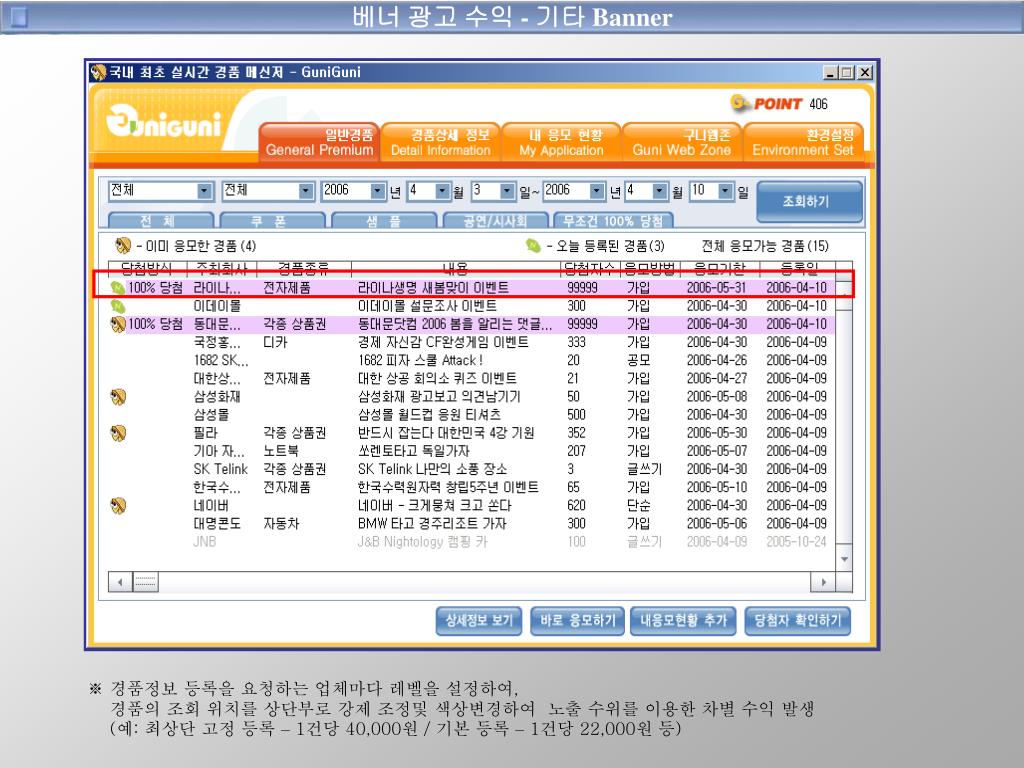Click the 전체 응모가능 경품 (15) text

click(765, 246)
